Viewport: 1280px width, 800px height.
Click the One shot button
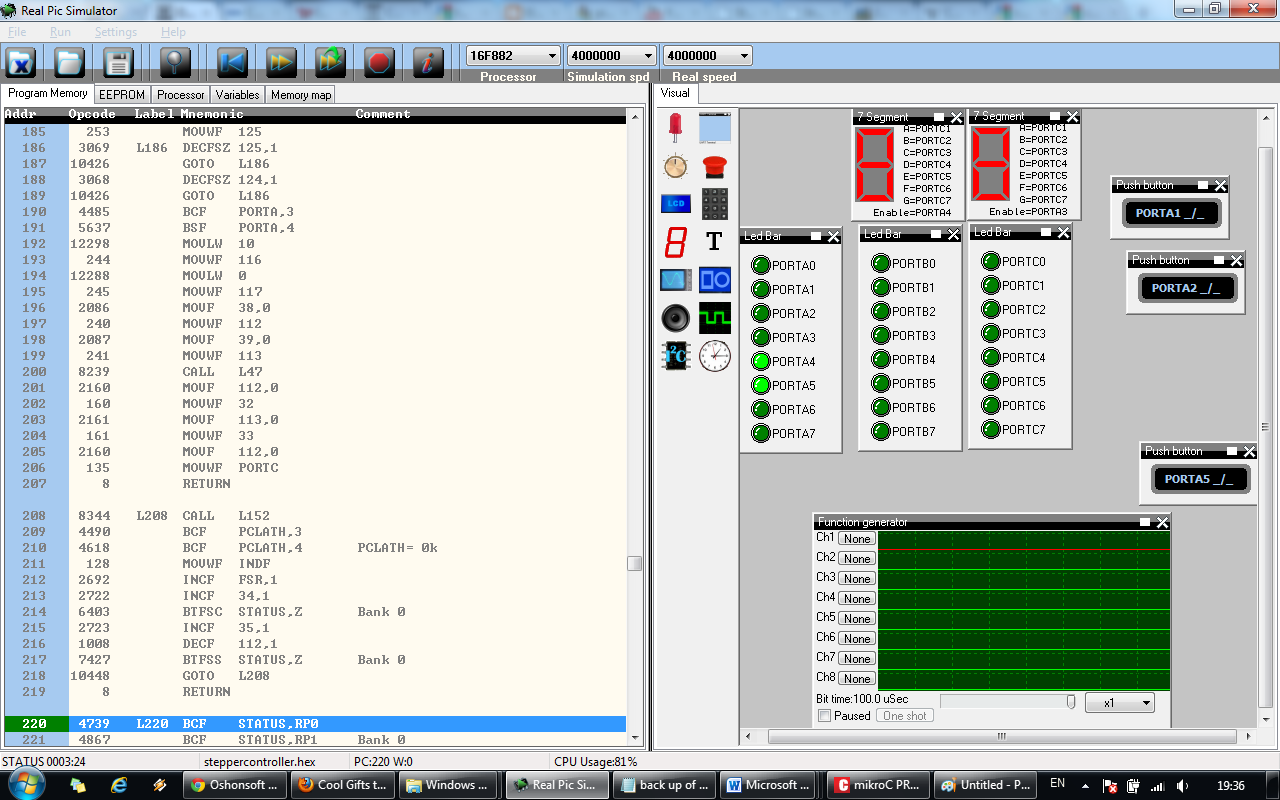(905, 716)
